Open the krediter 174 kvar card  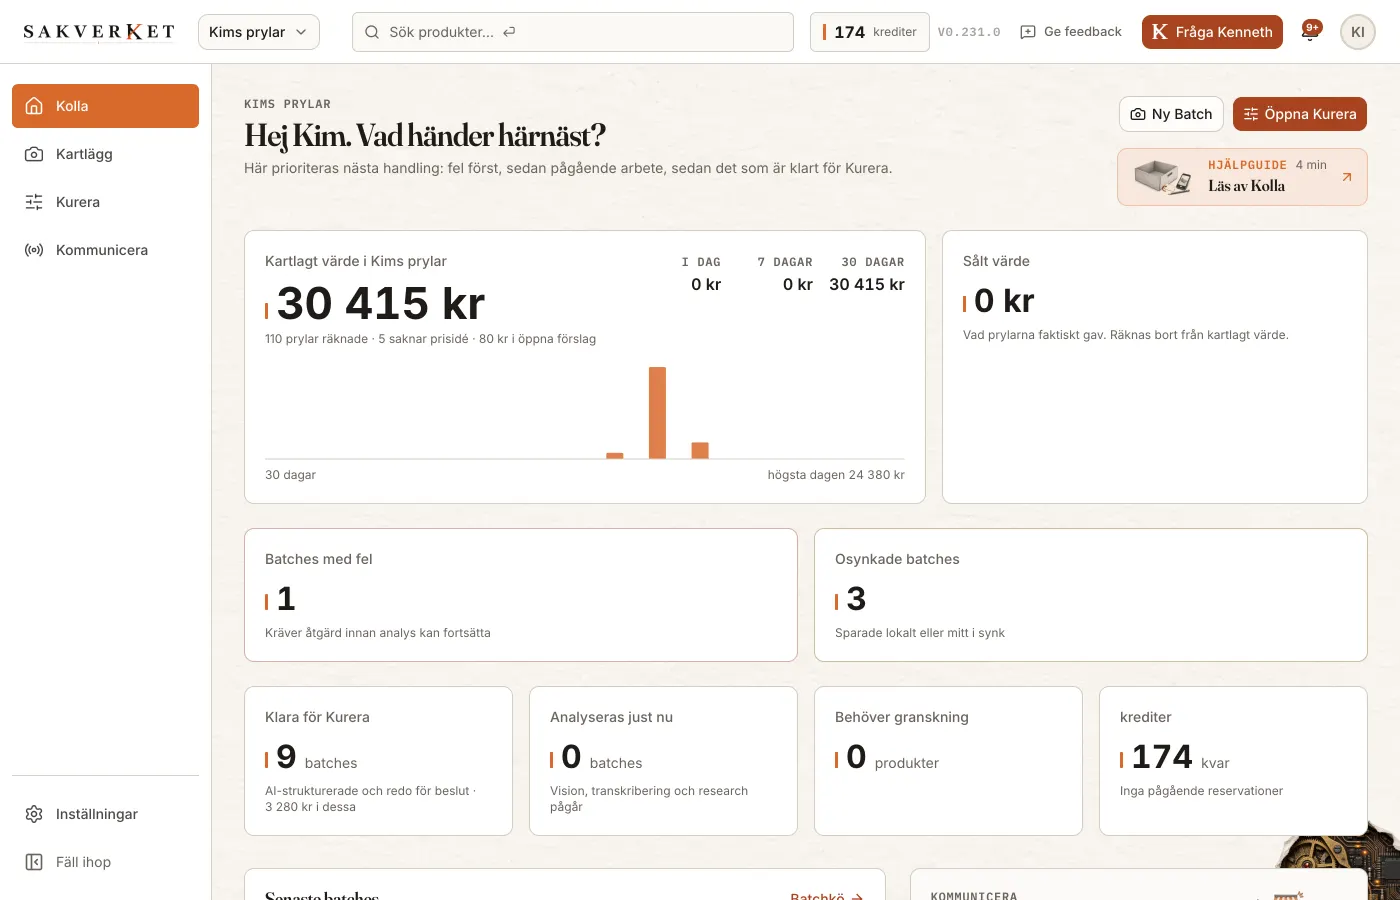click(1233, 761)
